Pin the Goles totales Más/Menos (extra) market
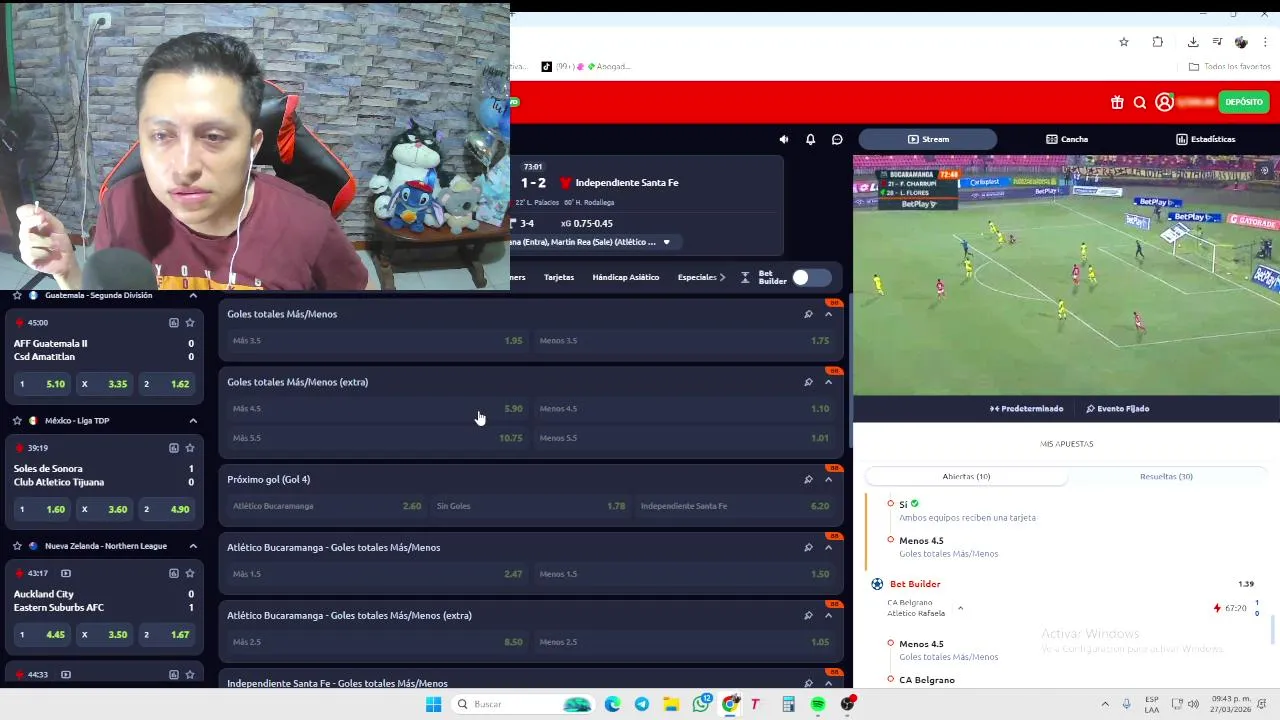 pyautogui.click(x=808, y=382)
